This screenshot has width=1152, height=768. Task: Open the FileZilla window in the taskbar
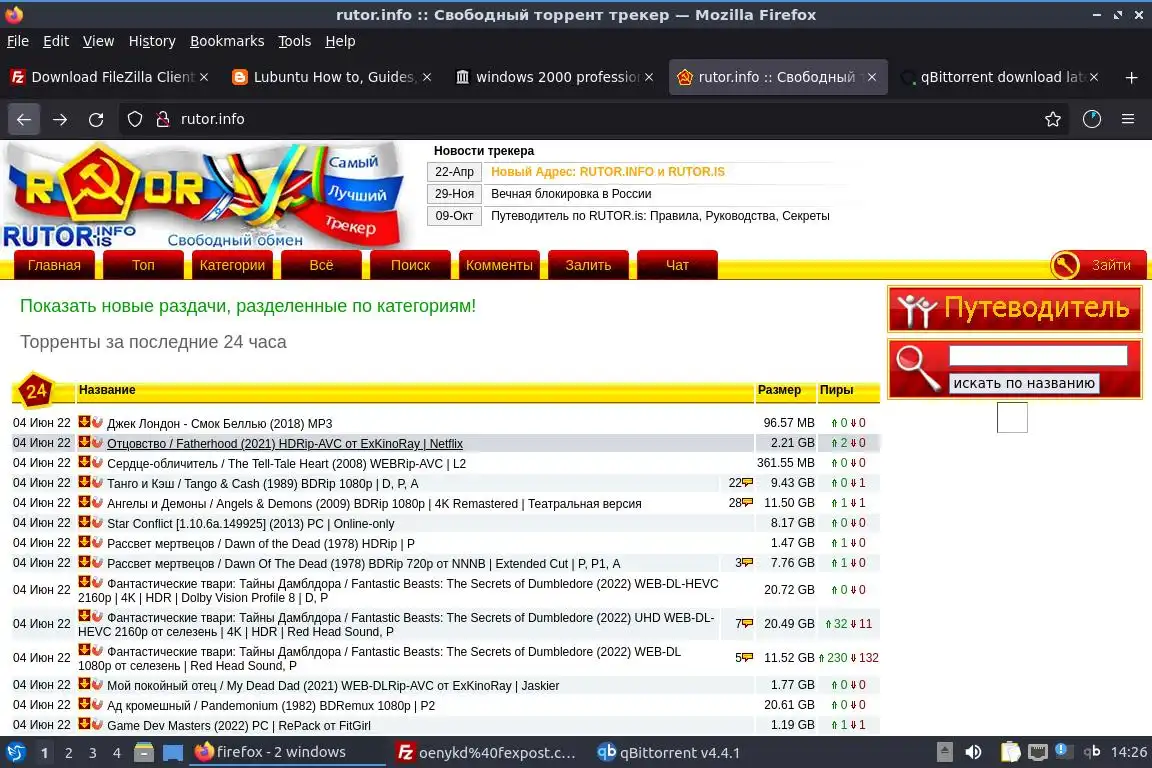(x=486, y=753)
